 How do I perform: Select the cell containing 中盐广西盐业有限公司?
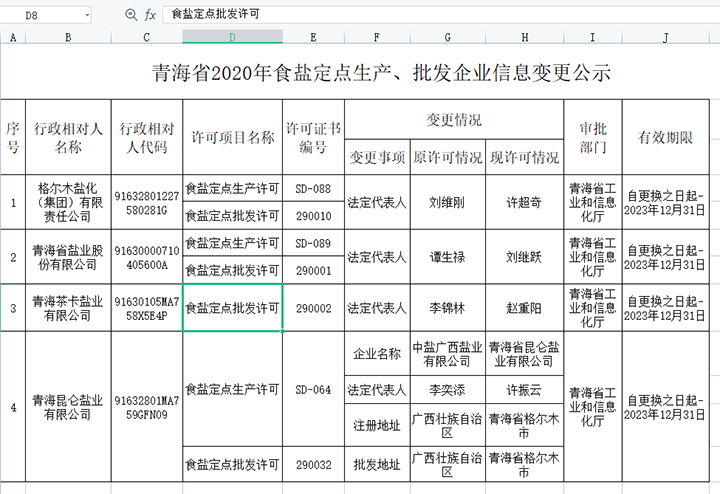click(446, 354)
